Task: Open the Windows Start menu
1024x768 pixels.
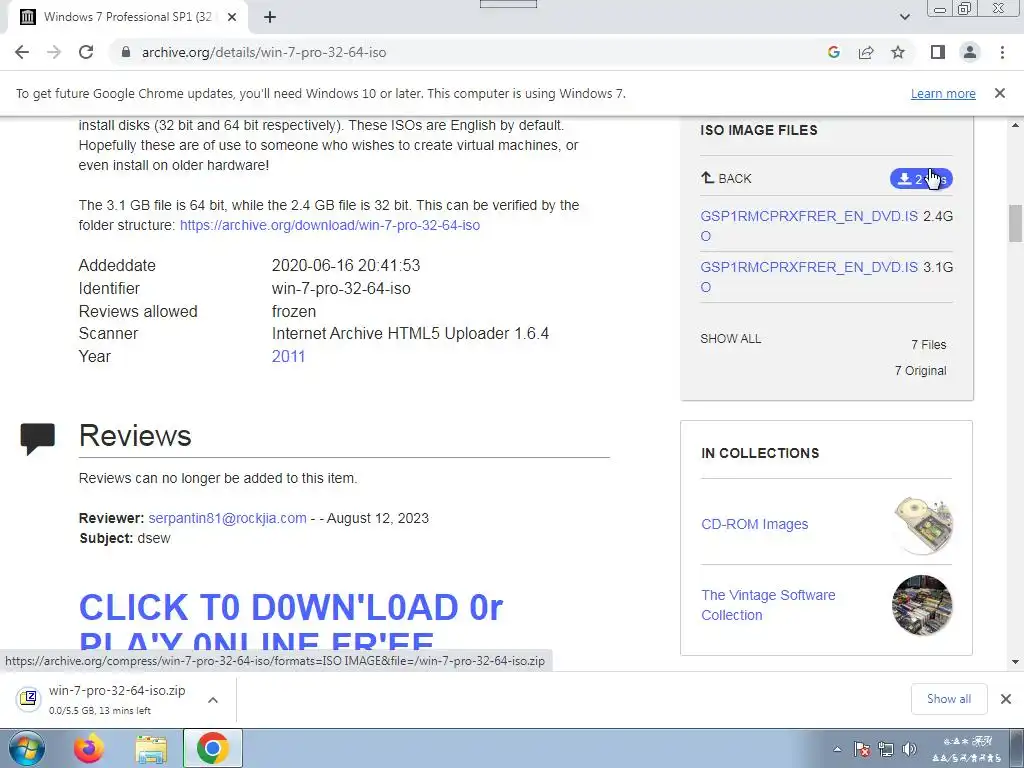Action: [x=27, y=749]
